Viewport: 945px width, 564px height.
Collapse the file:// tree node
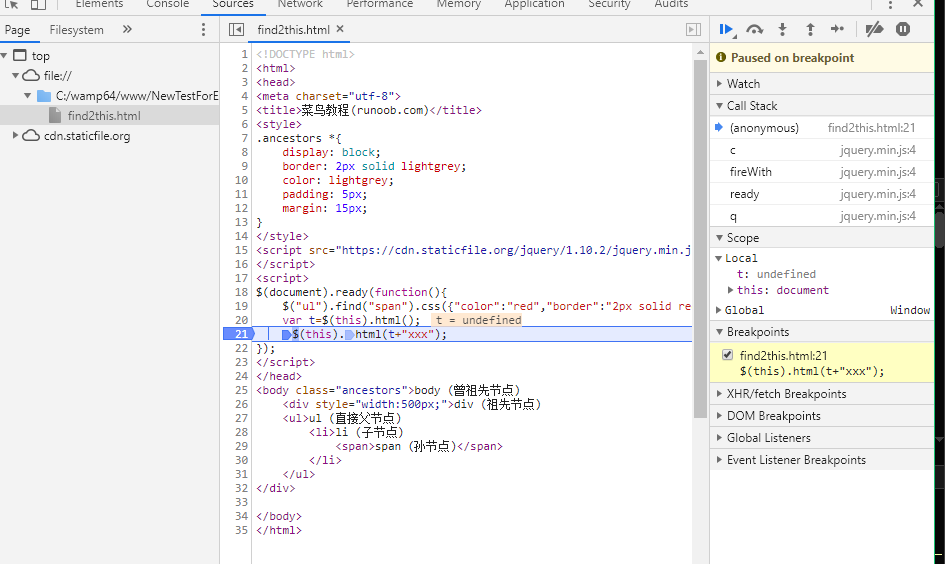tap(16, 75)
